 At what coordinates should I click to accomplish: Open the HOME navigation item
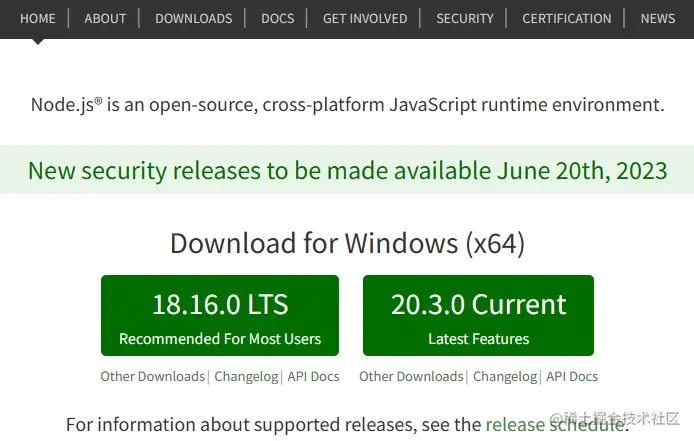[x=38, y=19]
